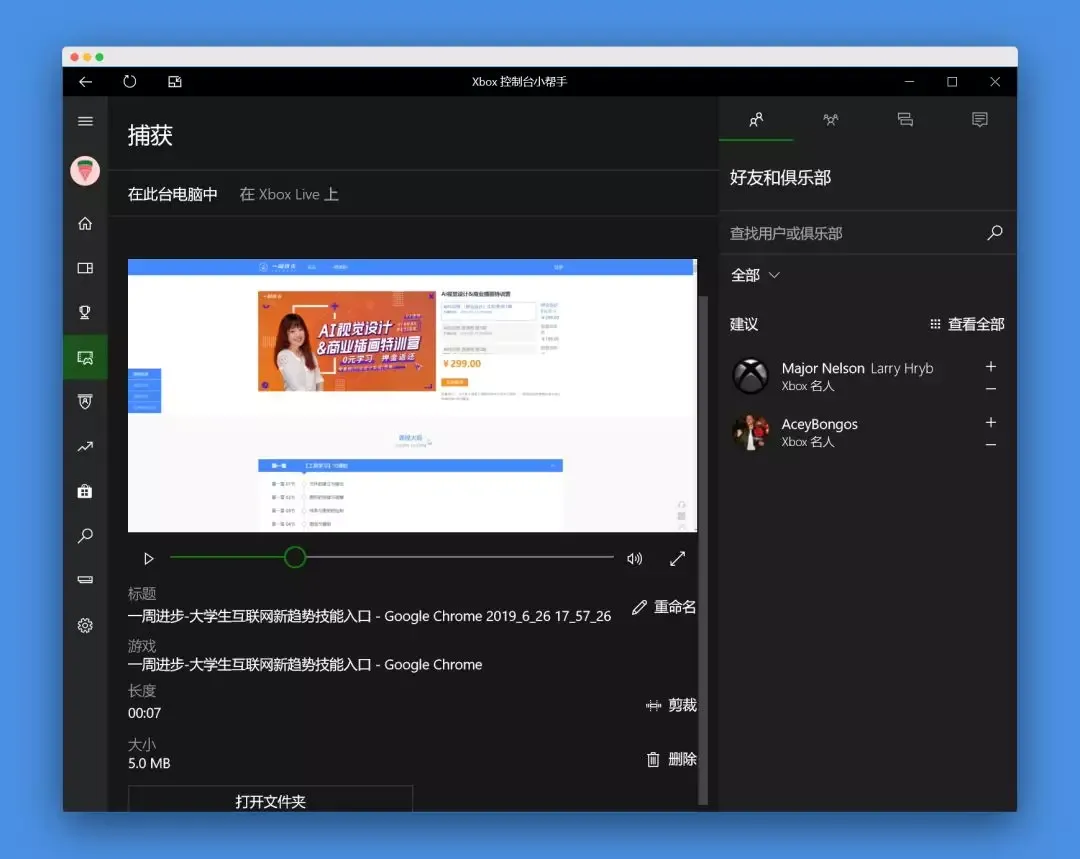The width and height of the screenshot is (1080, 859).
Task: Click the back arrow in title bar
Action: pyautogui.click(x=85, y=82)
